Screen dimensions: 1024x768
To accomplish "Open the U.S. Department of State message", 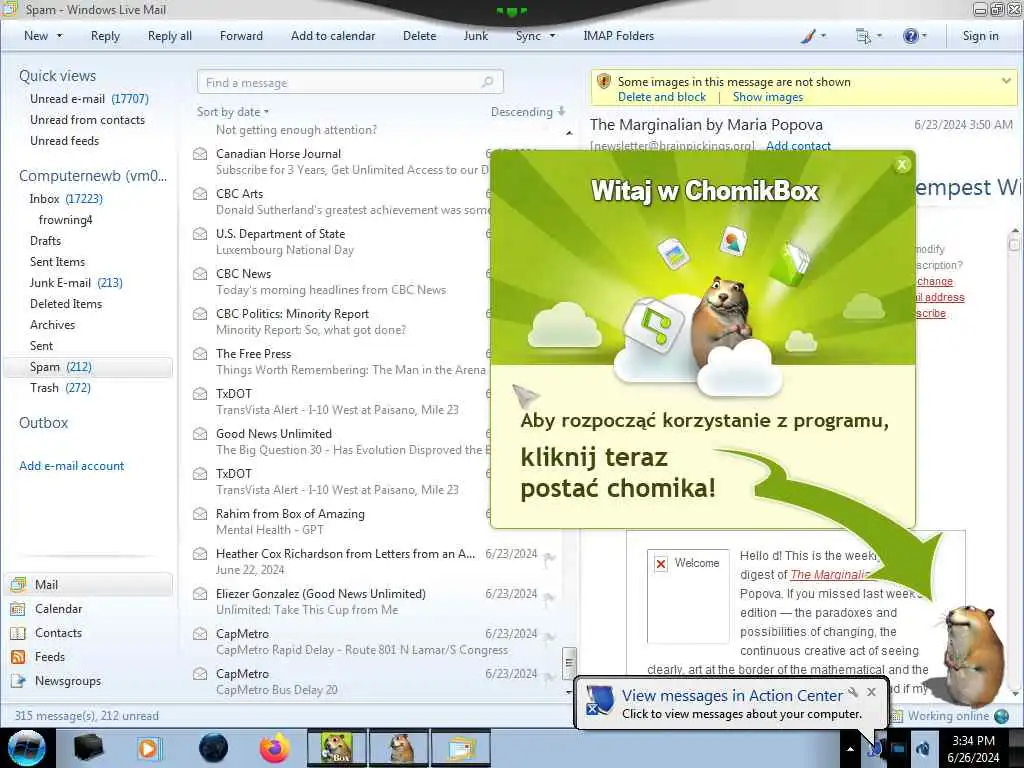I will [x=340, y=241].
